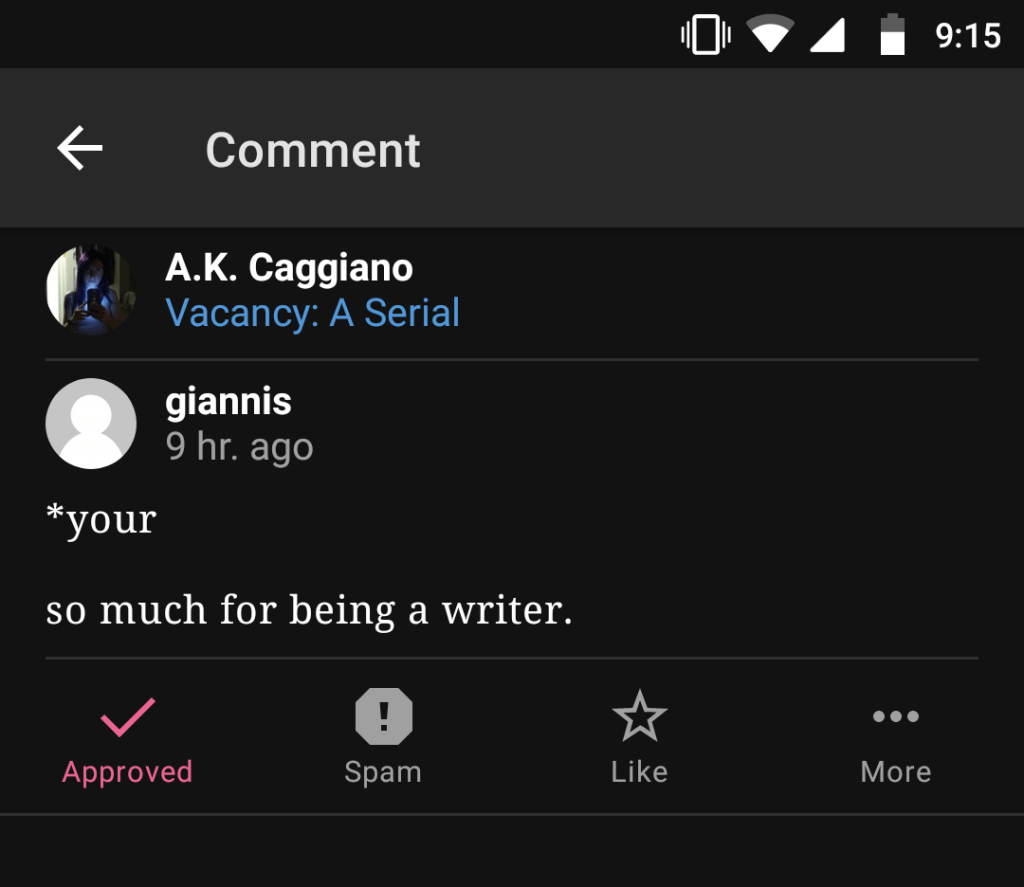This screenshot has height=887, width=1024.
Task: Tap the 'so much for being a writer.' text
Action: click(x=309, y=610)
